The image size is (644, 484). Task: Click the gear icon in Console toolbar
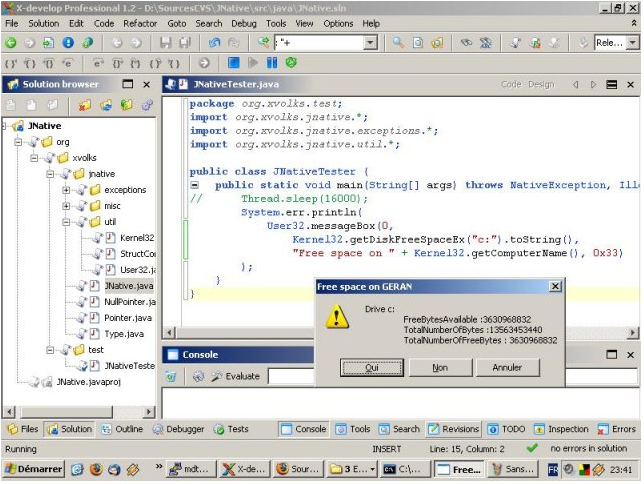click(x=198, y=376)
